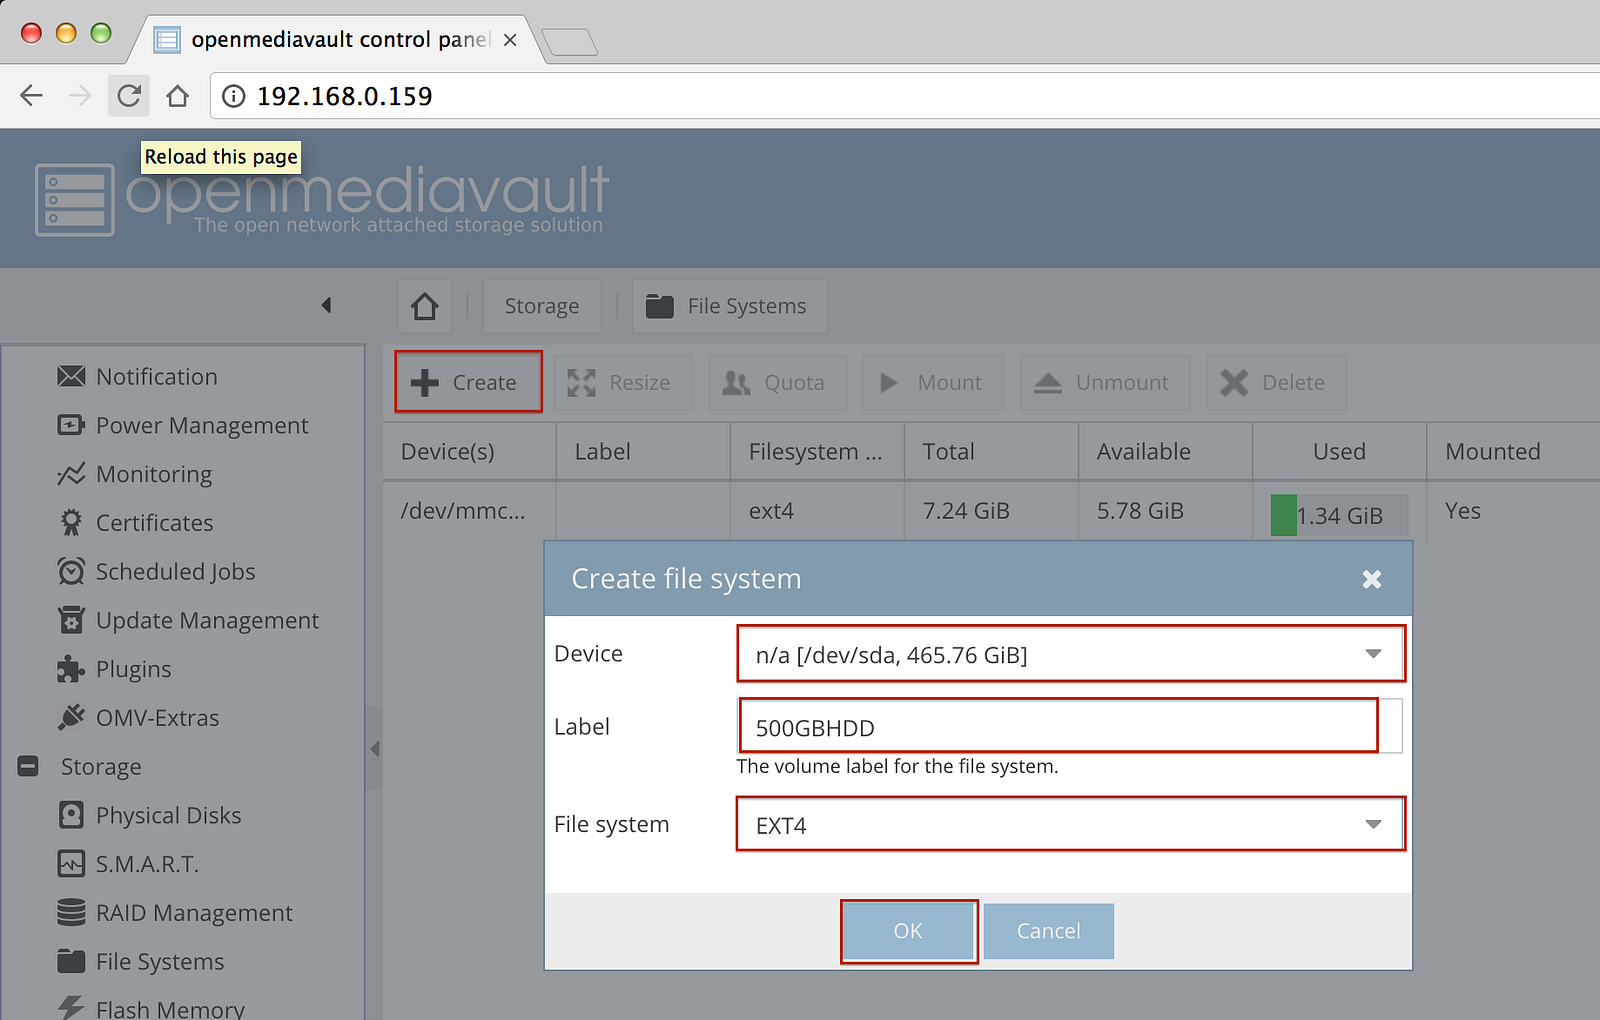The width and height of the screenshot is (1600, 1020).
Task: Select the /dev/mmc... device row cell
Action: (x=469, y=511)
